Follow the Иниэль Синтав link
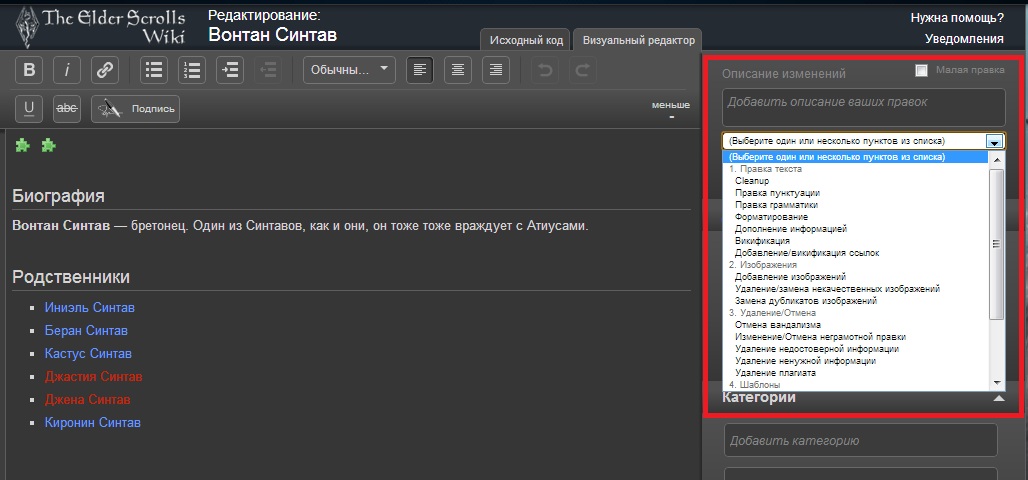The image size is (1028, 480). click(x=90, y=308)
